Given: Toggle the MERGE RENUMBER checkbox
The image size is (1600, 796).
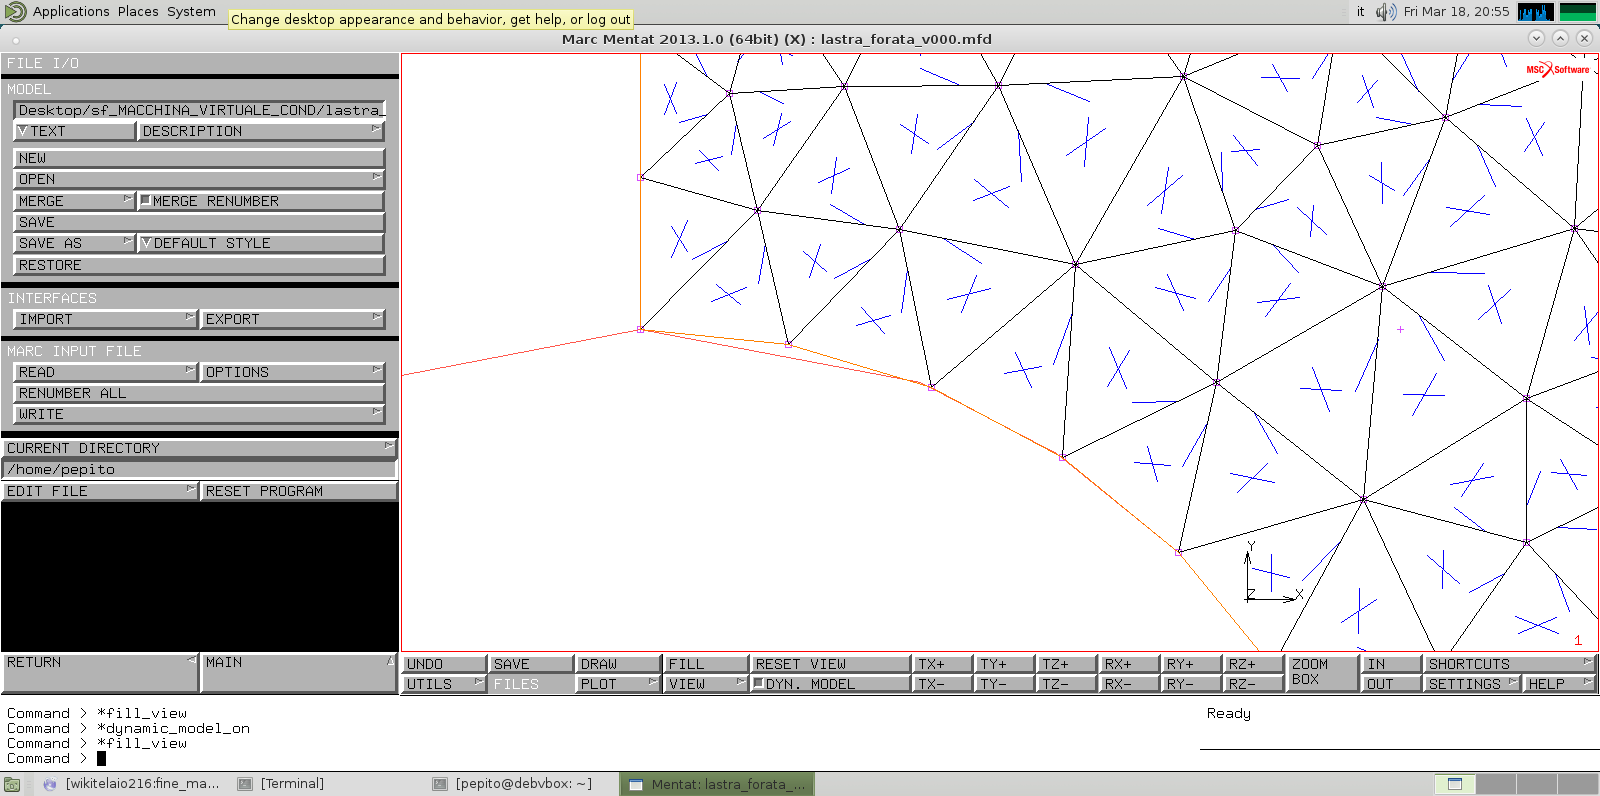Looking at the screenshot, I should coord(146,201).
